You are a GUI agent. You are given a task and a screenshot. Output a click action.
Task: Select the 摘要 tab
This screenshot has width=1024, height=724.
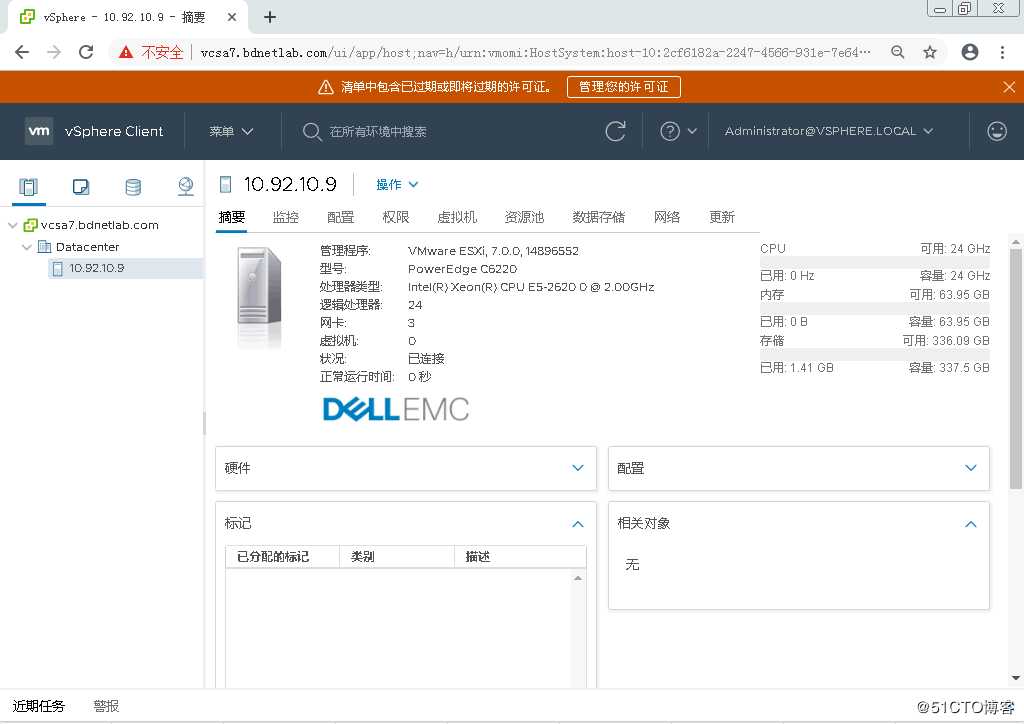232,217
